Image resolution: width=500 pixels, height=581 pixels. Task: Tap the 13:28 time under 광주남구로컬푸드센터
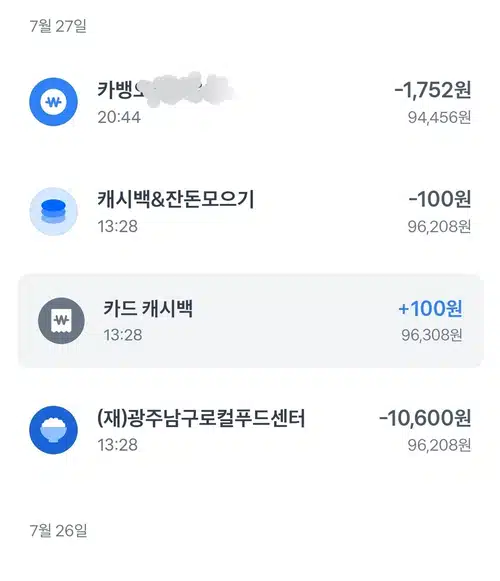pos(117,445)
